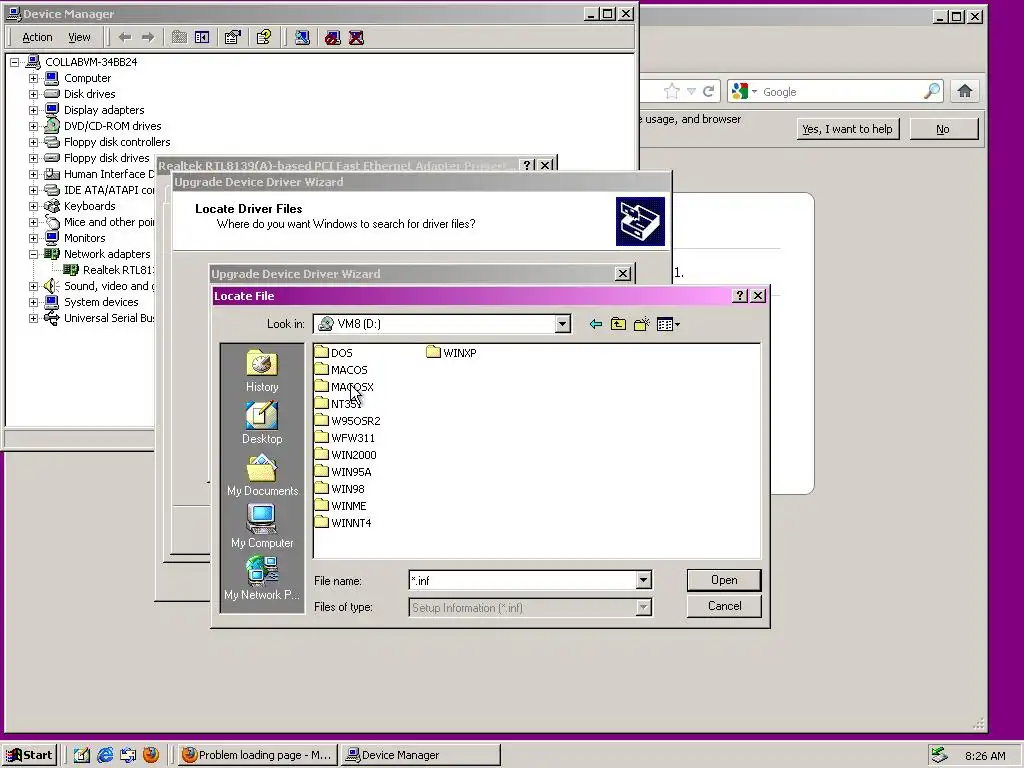1024x768 pixels.
Task: Click Scan for hardware changes icon
Action: point(302,37)
